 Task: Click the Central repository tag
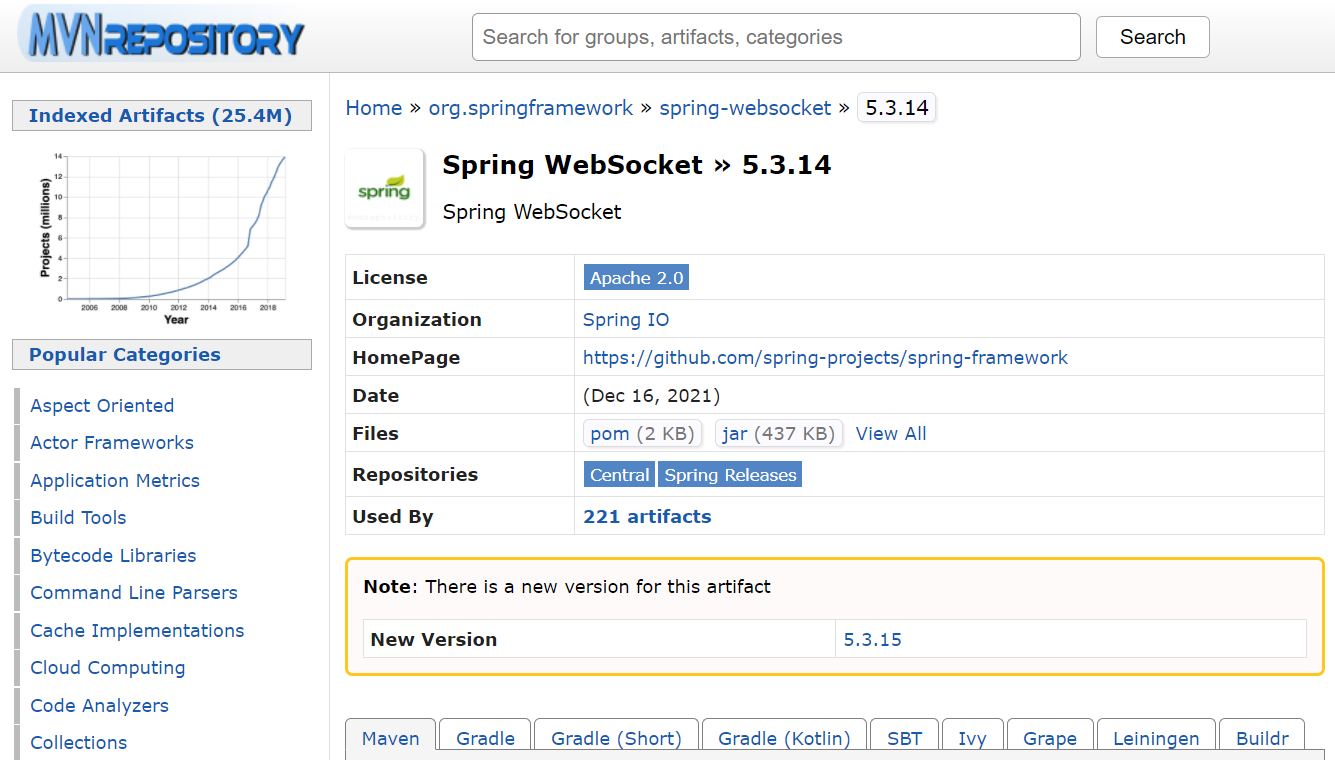619,475
